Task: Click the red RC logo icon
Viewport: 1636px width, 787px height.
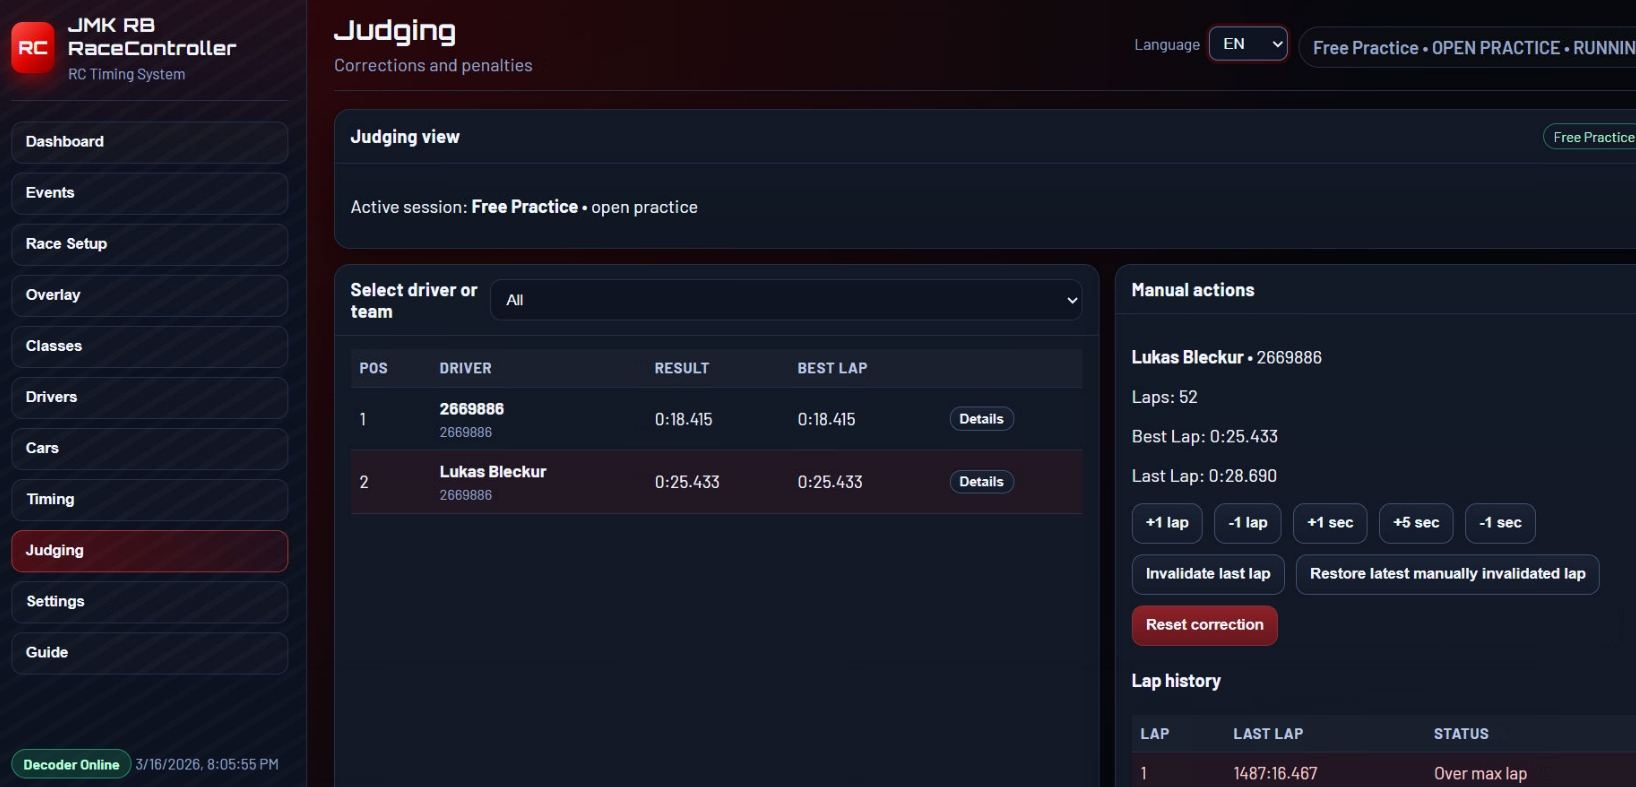Action: click(x=33, y=48)
